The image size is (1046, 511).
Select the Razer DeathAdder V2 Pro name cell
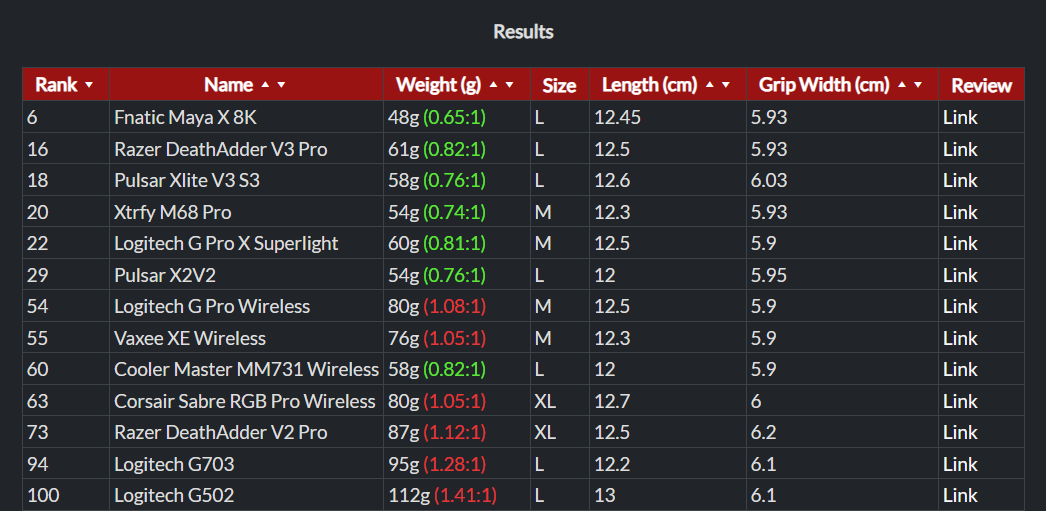click(246, 432)
